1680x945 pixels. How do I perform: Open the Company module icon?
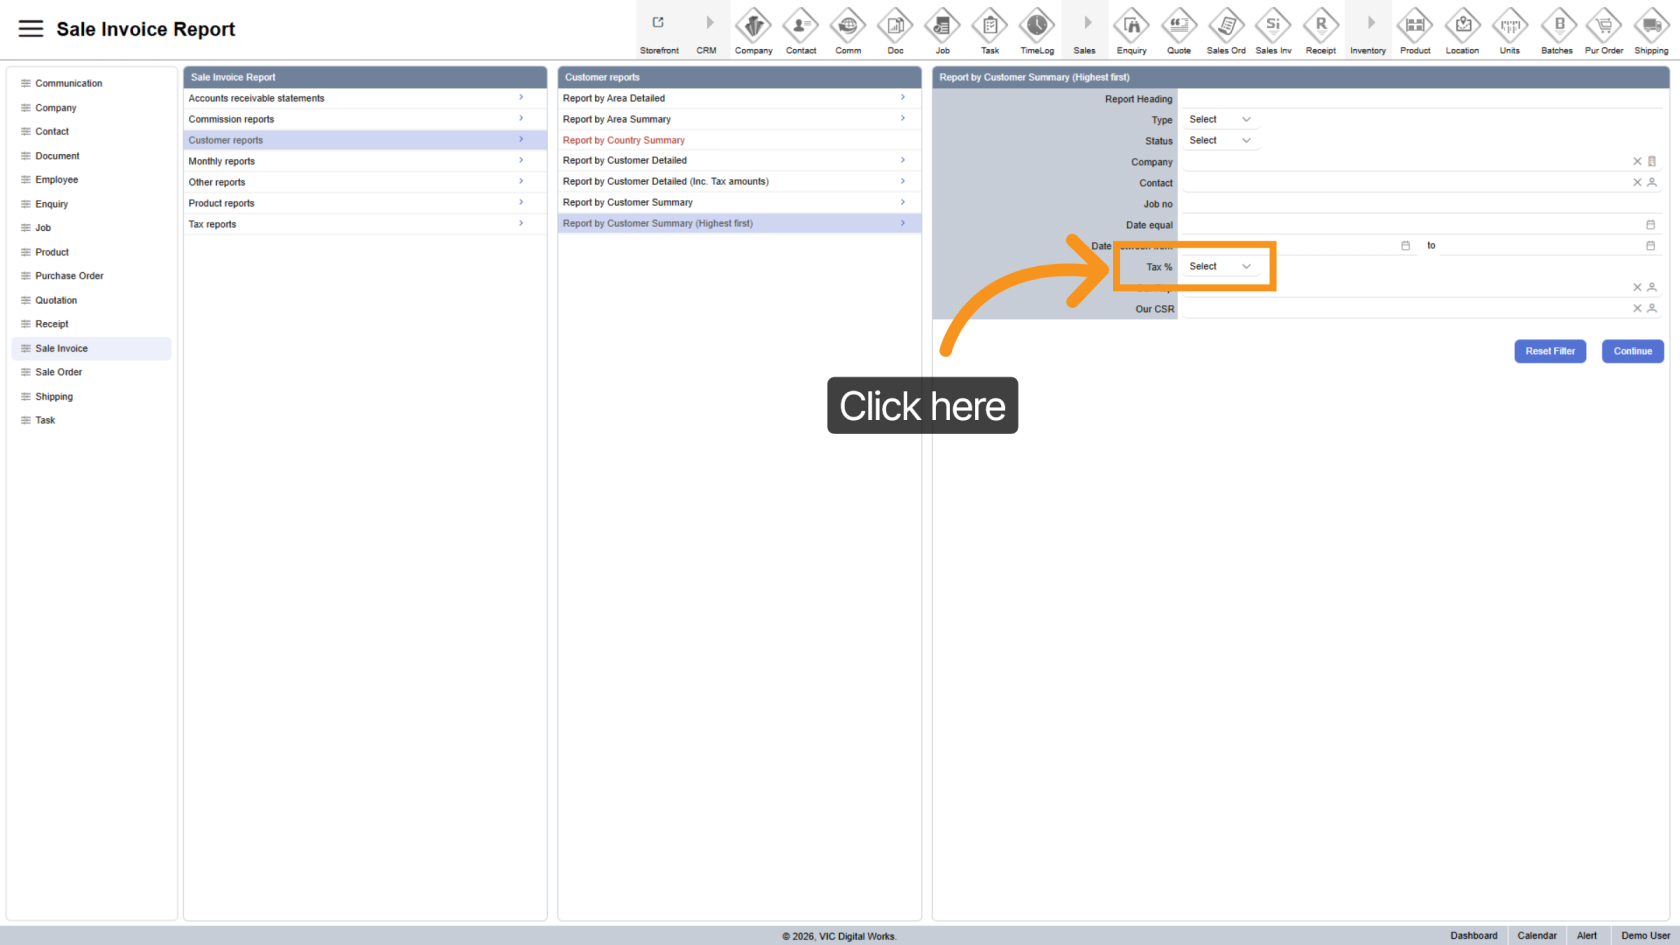pyautogui.click(x=753, y=25)
